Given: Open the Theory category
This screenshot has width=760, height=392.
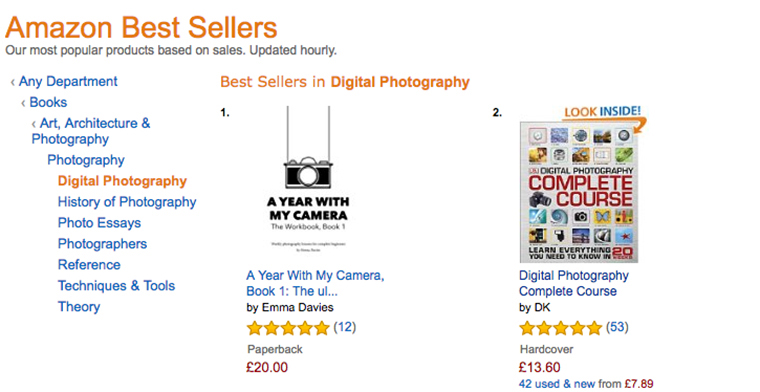Looking at the screenshot, I should (79, 307).
